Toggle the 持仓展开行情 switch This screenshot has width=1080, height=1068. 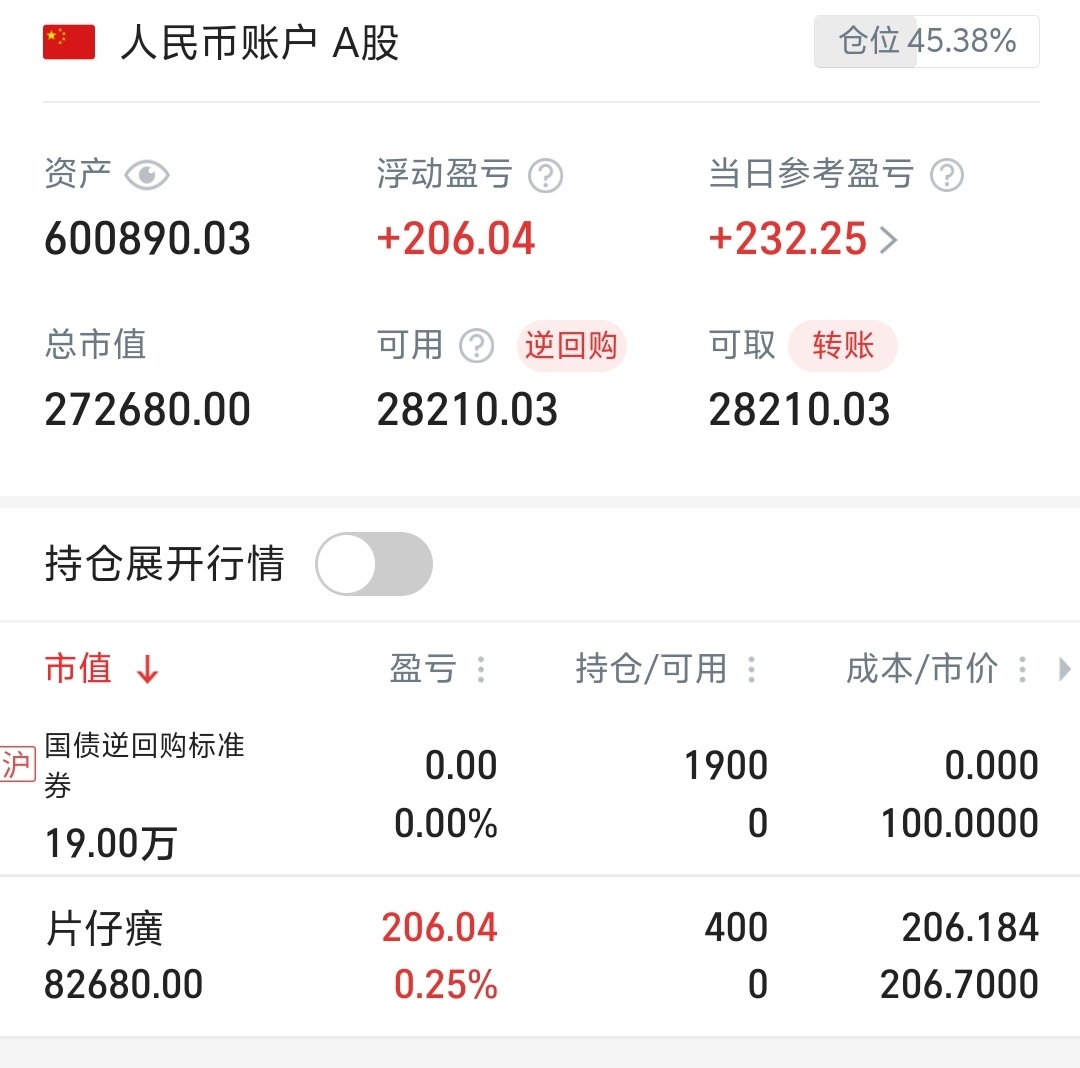374,564
